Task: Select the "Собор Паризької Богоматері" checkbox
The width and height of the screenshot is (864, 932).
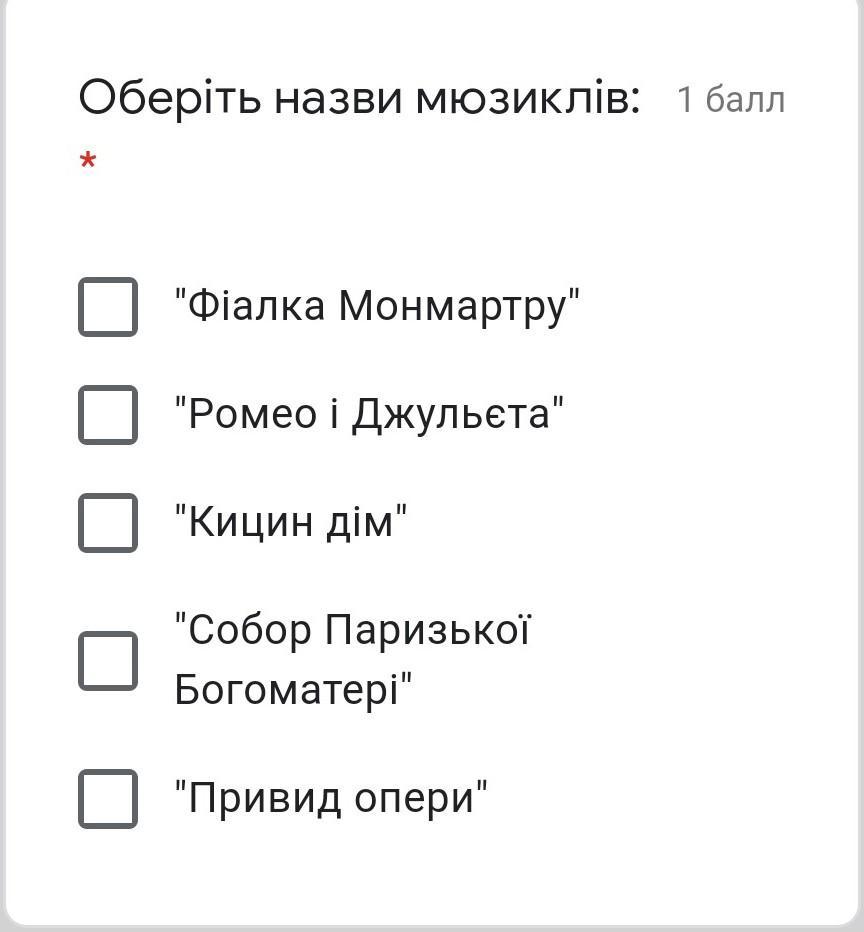Action: click(x=108, y=660)
